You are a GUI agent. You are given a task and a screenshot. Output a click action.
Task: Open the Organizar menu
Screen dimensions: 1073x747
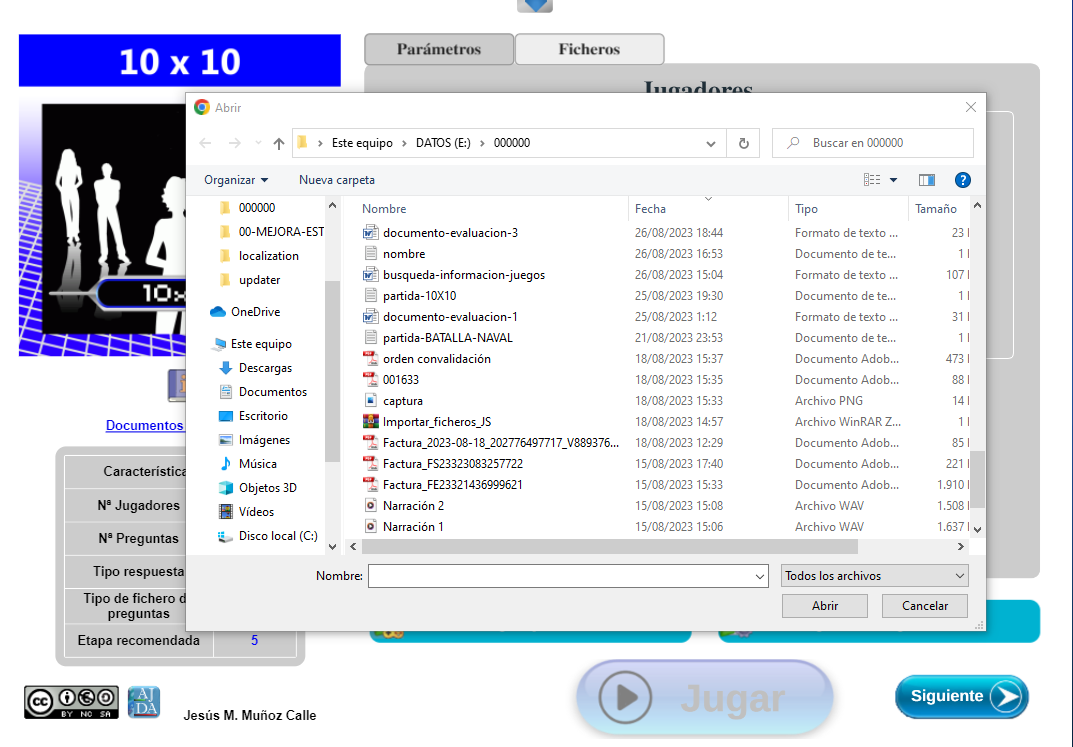pyautogui.click(x=236, y=180)
